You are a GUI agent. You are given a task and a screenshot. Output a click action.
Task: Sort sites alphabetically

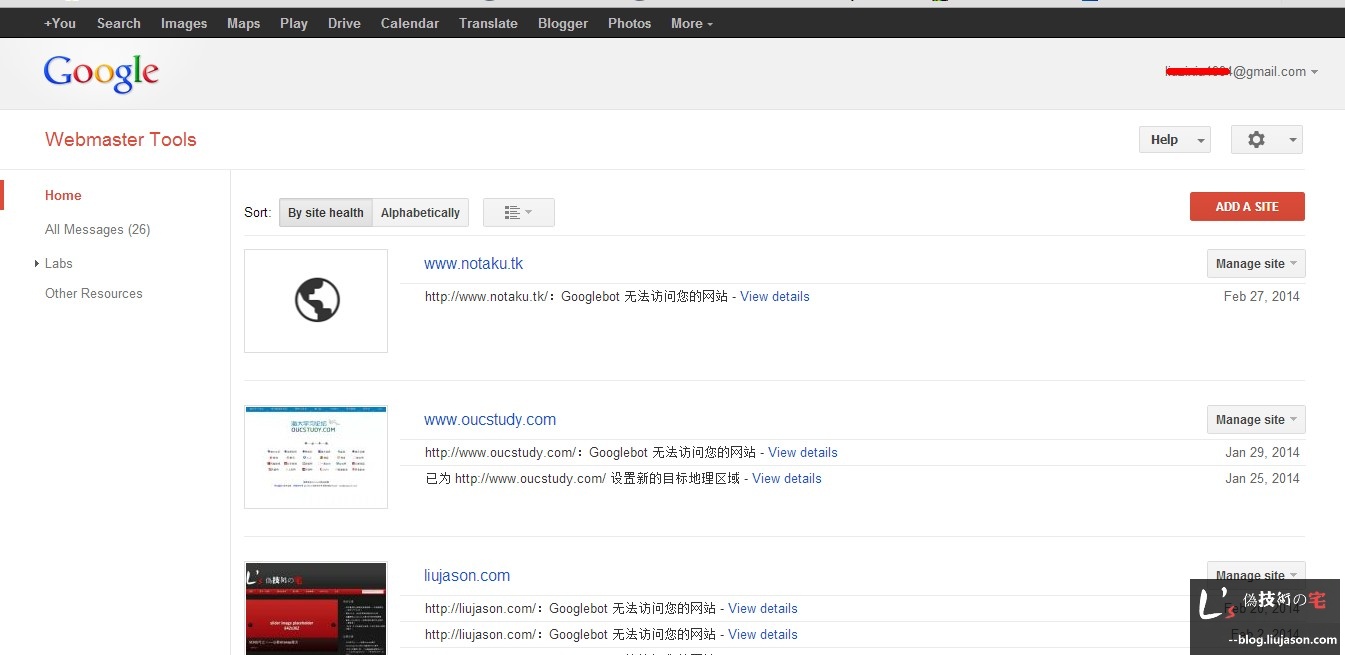420,213
